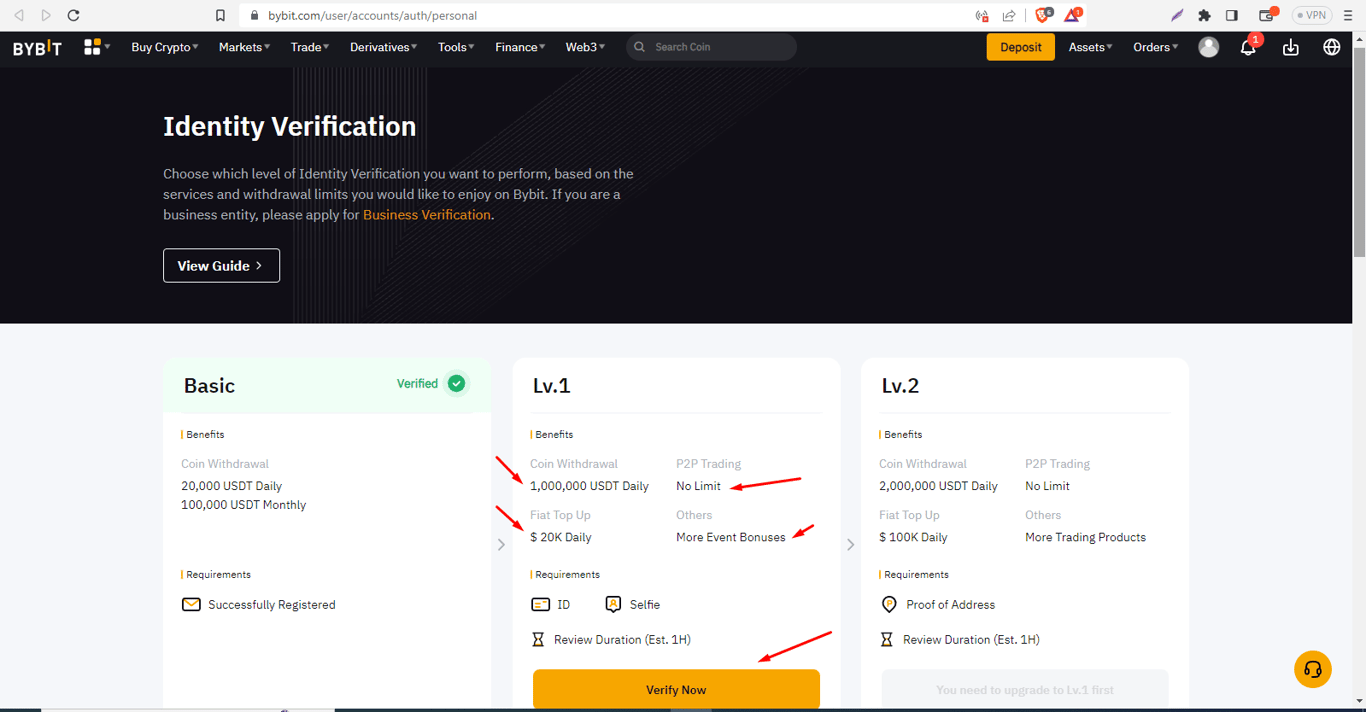
Task: Click the Basic level Verified badge
Action: [431, 383]
